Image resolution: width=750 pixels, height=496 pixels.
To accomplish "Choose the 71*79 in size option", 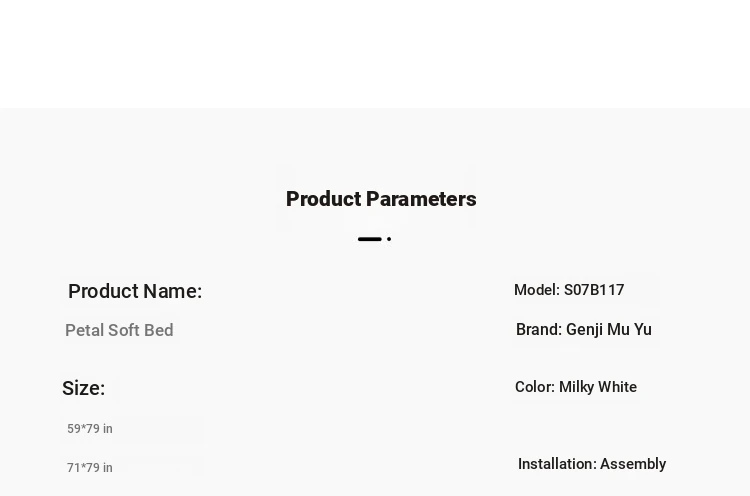I will point(90,467).
